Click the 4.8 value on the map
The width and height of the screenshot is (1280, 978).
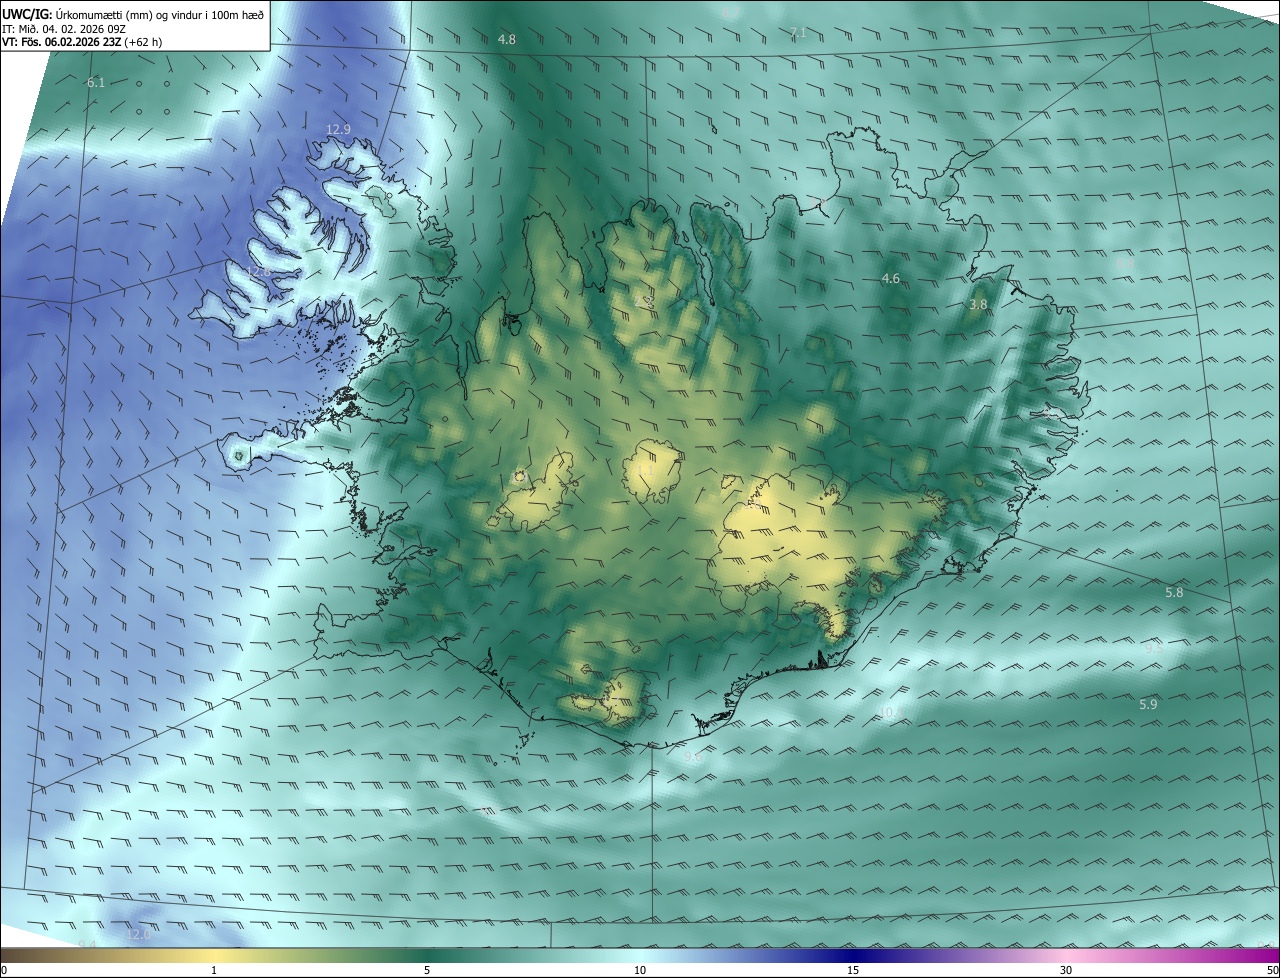(507, 39)
